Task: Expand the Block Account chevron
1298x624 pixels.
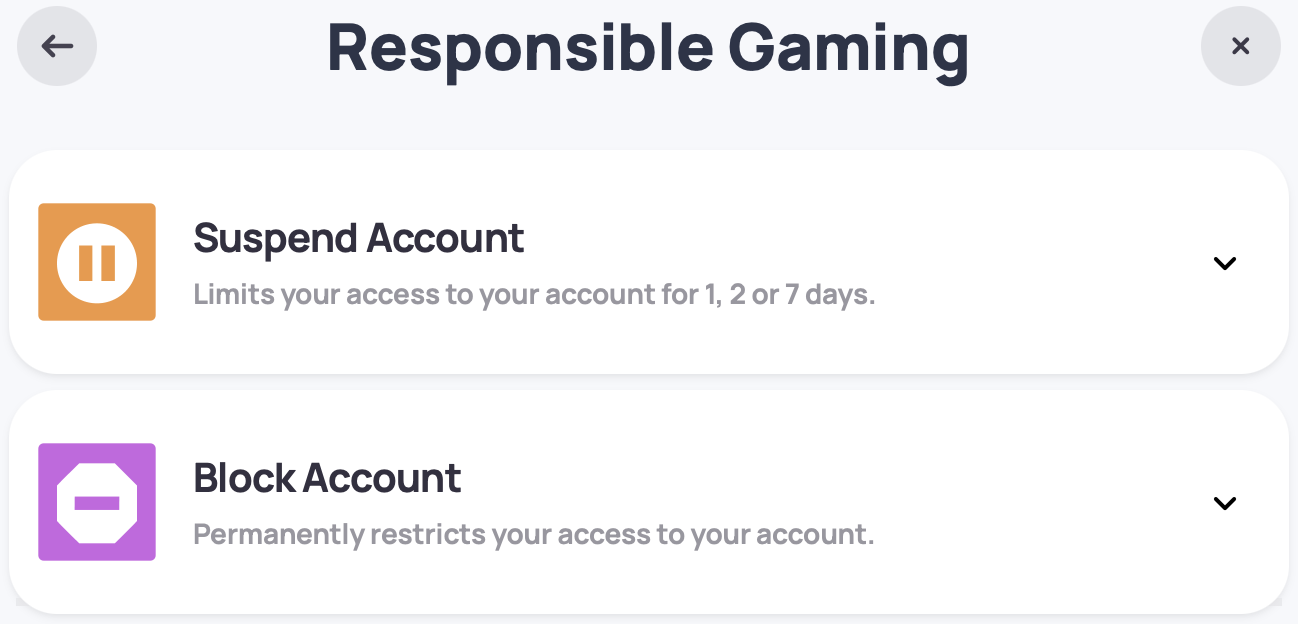Action: point(1224,503)
